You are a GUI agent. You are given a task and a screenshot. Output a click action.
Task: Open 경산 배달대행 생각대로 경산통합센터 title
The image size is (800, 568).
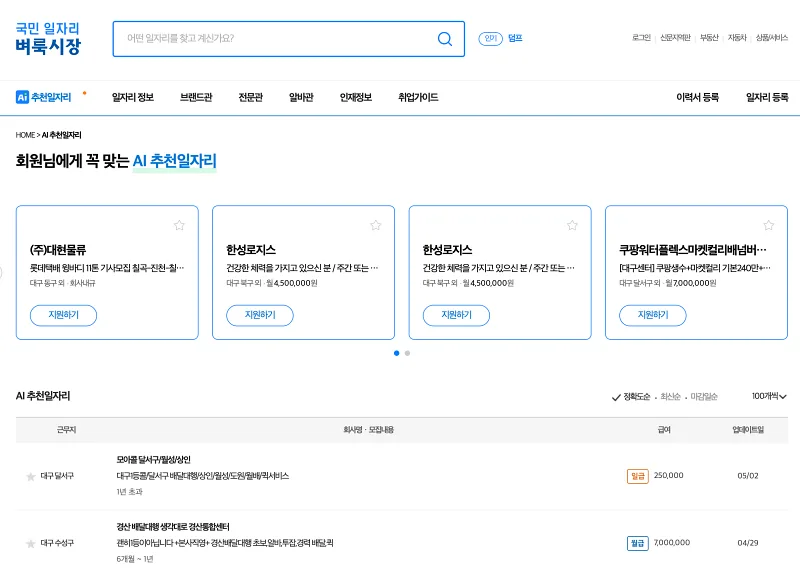coord(173,527)
